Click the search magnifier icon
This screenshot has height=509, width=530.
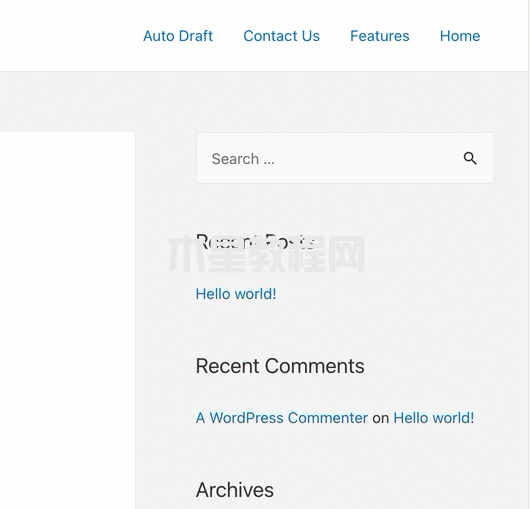pos(470,158)
